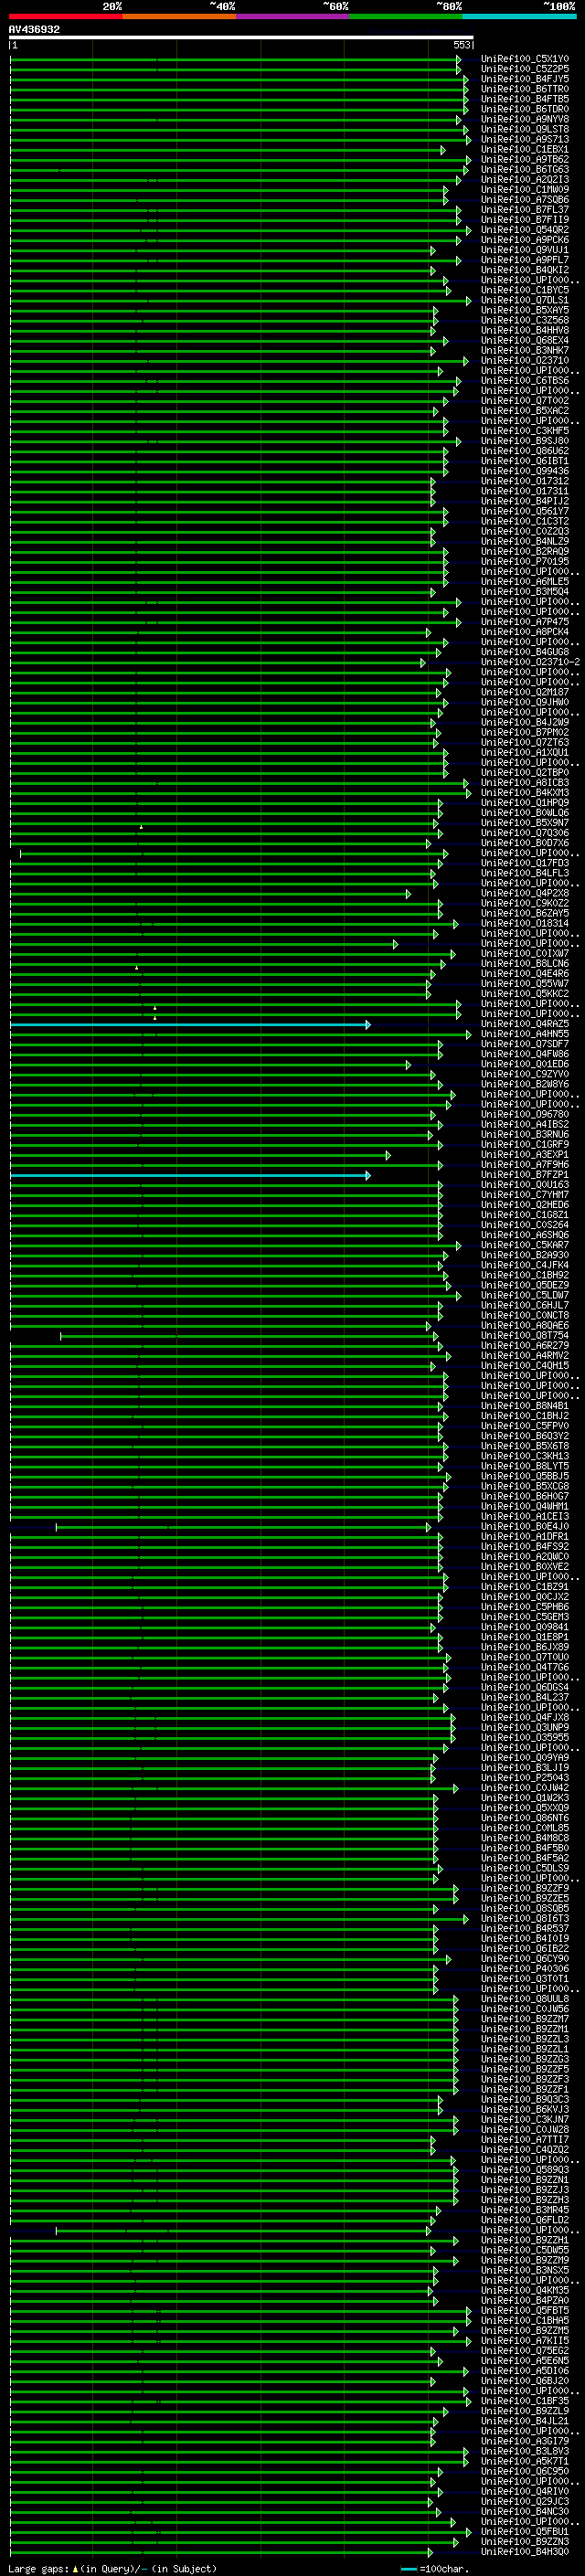Select the UniRef100_O23710-2 label
585x2576 pixels.
coord(530,662)
